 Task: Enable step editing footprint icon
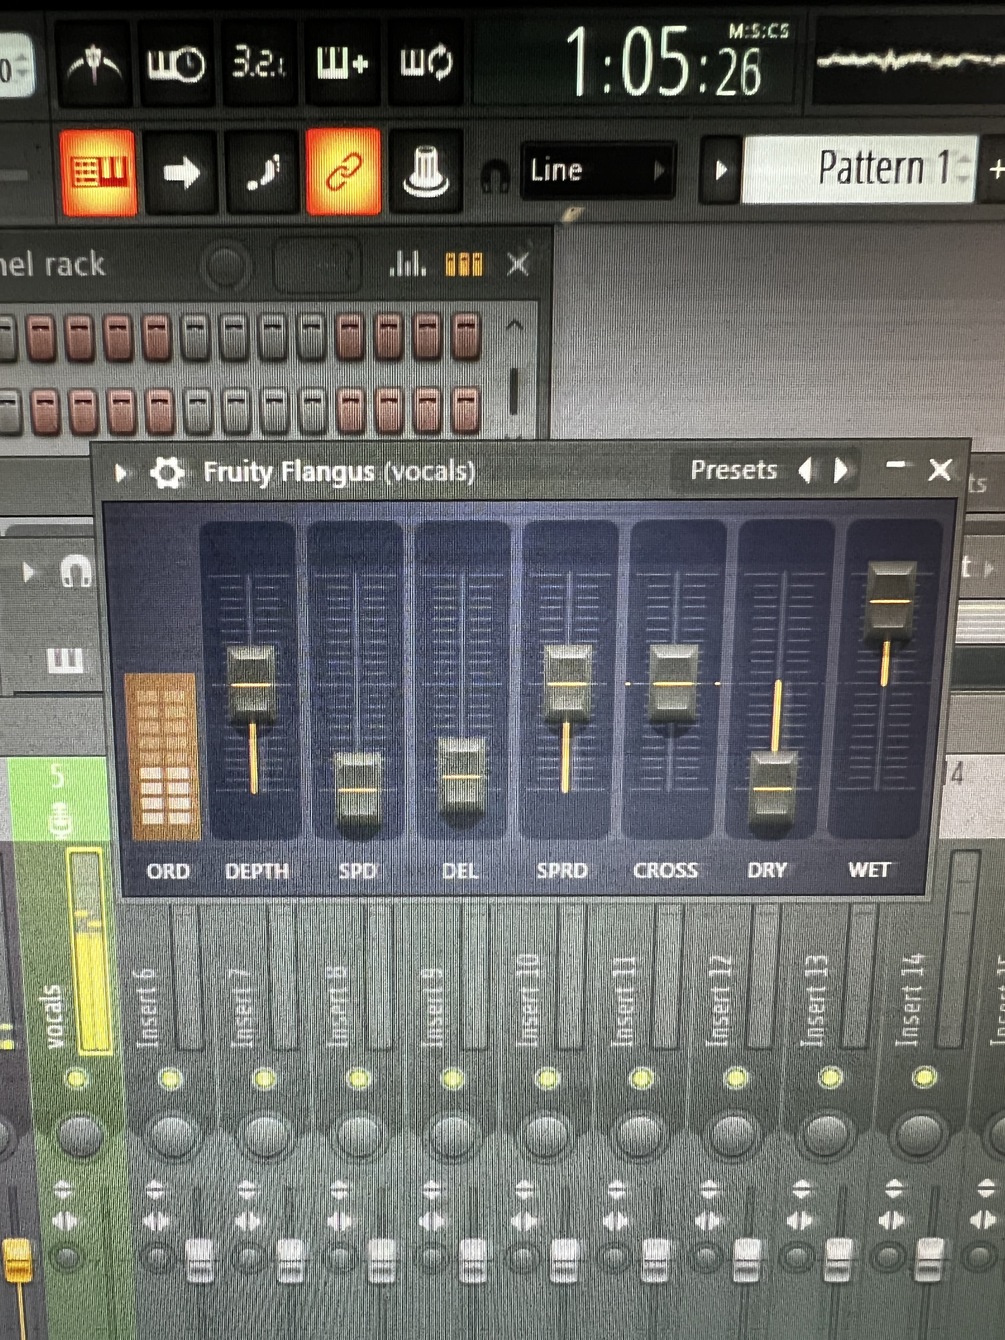[263, 172]
